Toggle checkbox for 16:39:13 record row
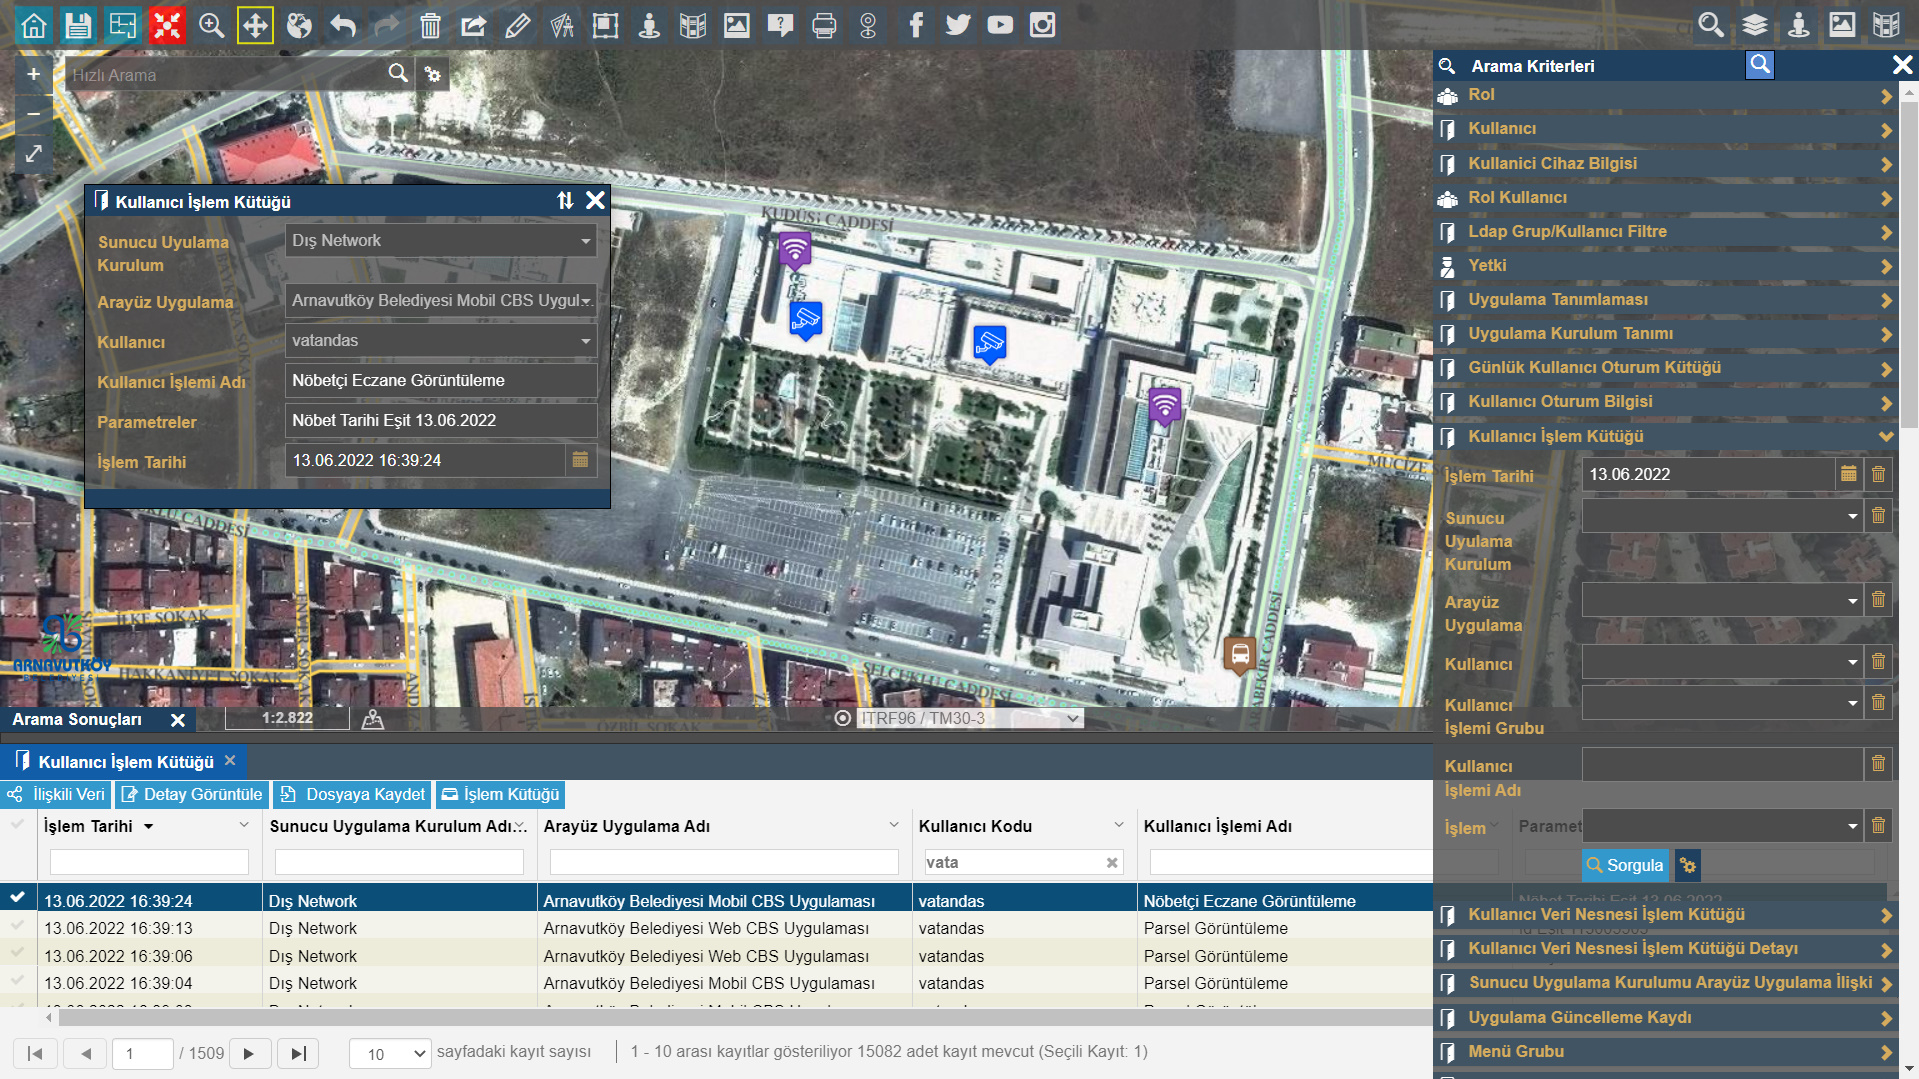Image resolution: width=1919 pixels, height=1079 pixels. coord(17,927)
